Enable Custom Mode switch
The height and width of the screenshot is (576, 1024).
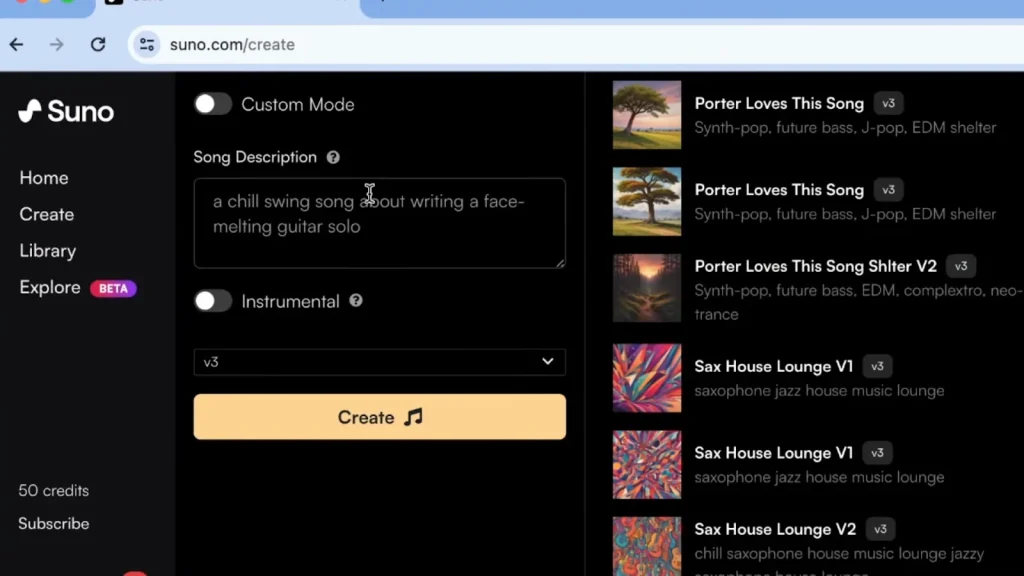pos(212,104)
